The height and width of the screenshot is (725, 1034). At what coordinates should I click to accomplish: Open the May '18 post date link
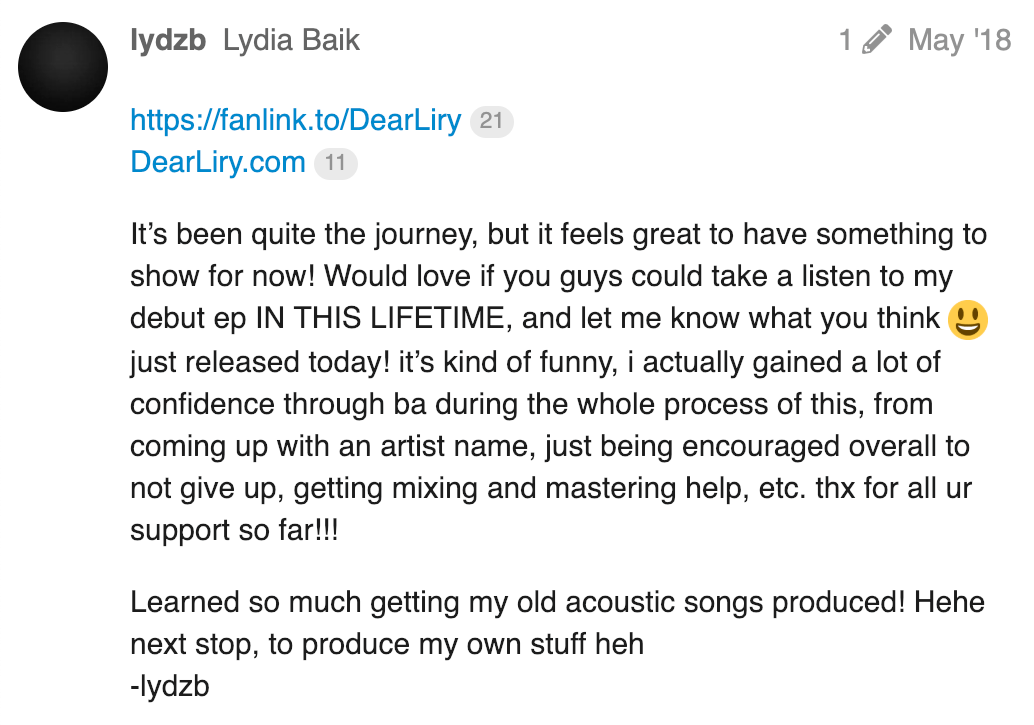point(959,40)
